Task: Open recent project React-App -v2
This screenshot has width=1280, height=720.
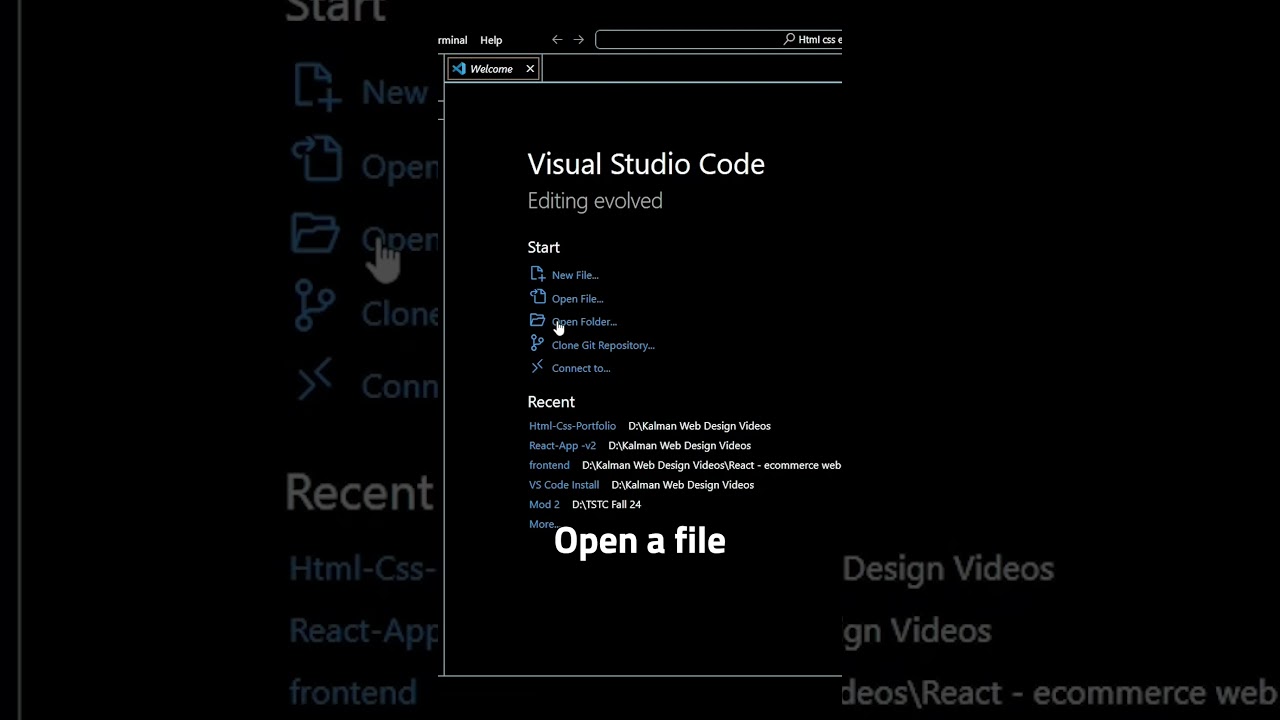Action: tap(562, 446)
